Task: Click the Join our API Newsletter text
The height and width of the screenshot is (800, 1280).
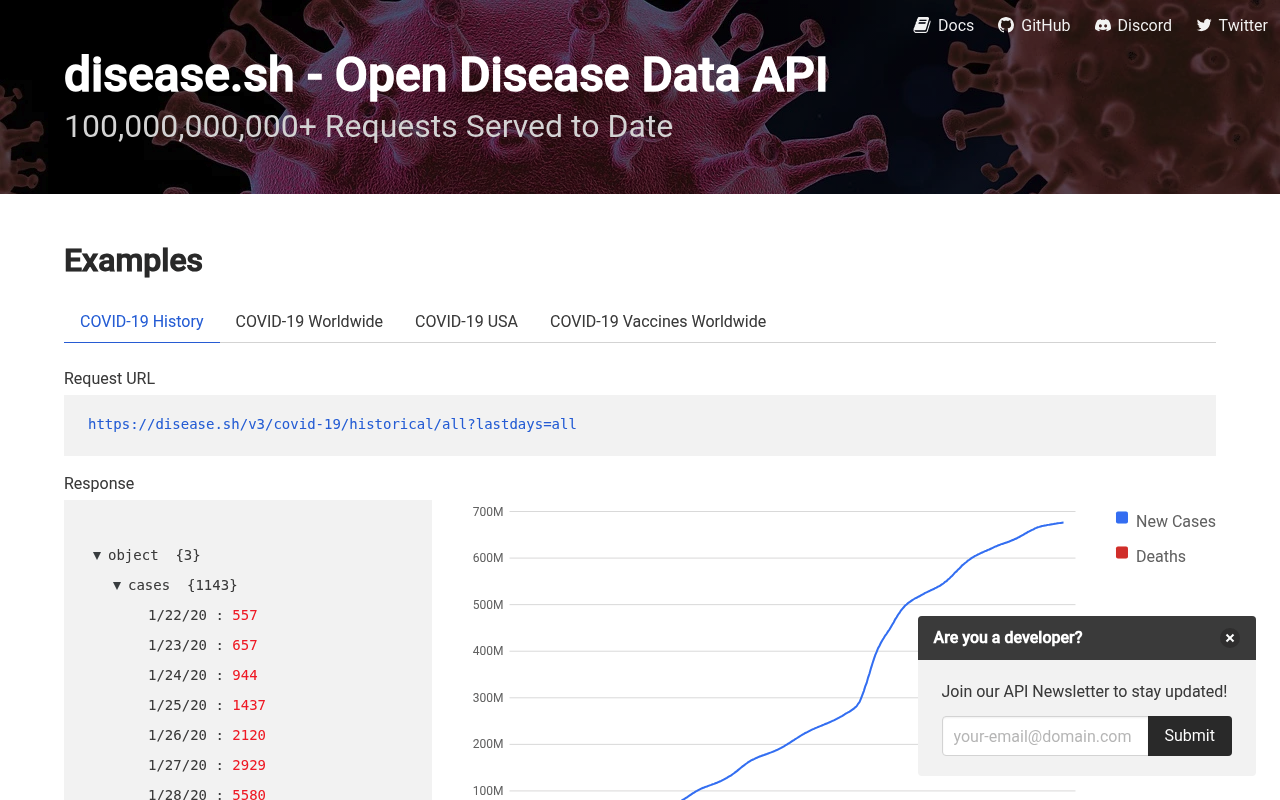Action: tap(1084, 691)
